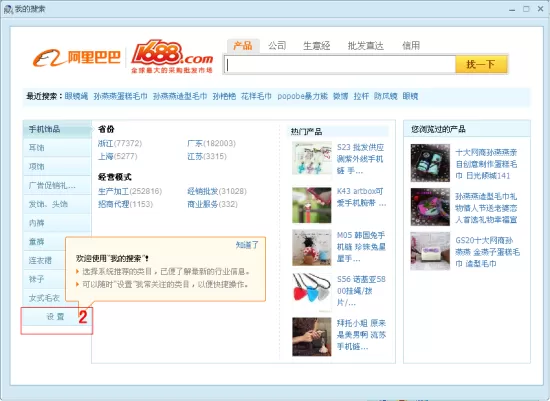Screen dimensions: 550x401
Task: Filter by 商业服务(332) business mode
Action: (212, 204)
